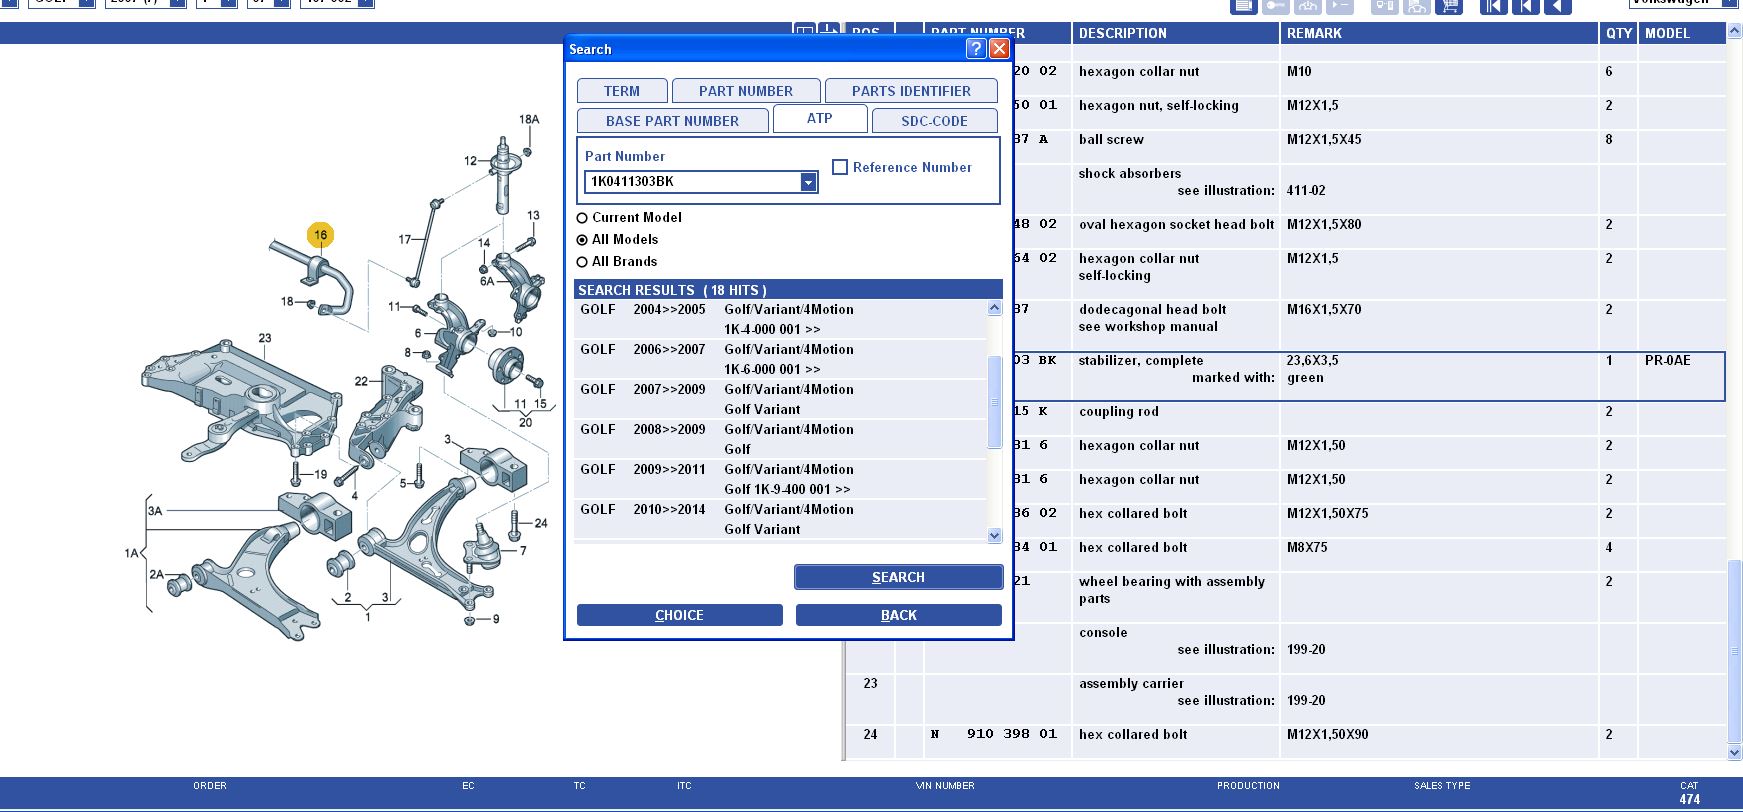The image size is (1743, 812).
Task: Click the parts table scrollbar thumb
Action: tap(1734, 651)
